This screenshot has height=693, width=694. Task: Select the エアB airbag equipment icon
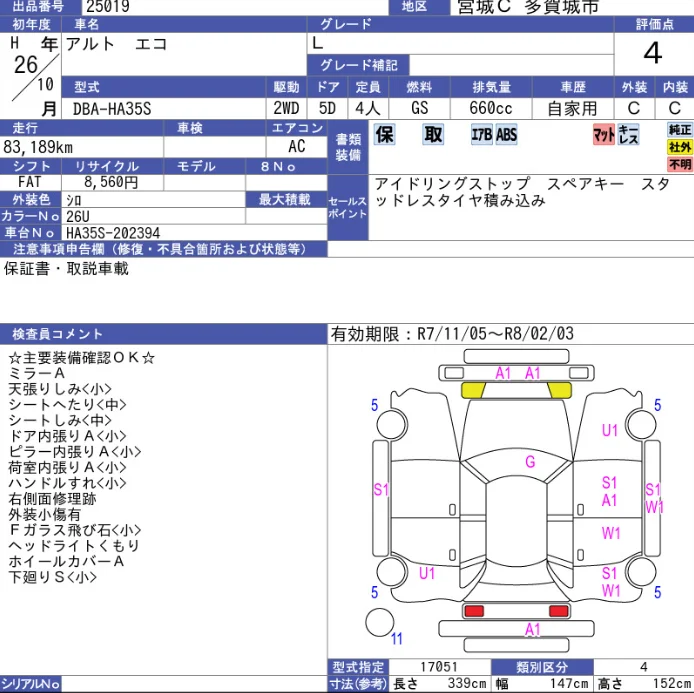[x=482, y=134]
